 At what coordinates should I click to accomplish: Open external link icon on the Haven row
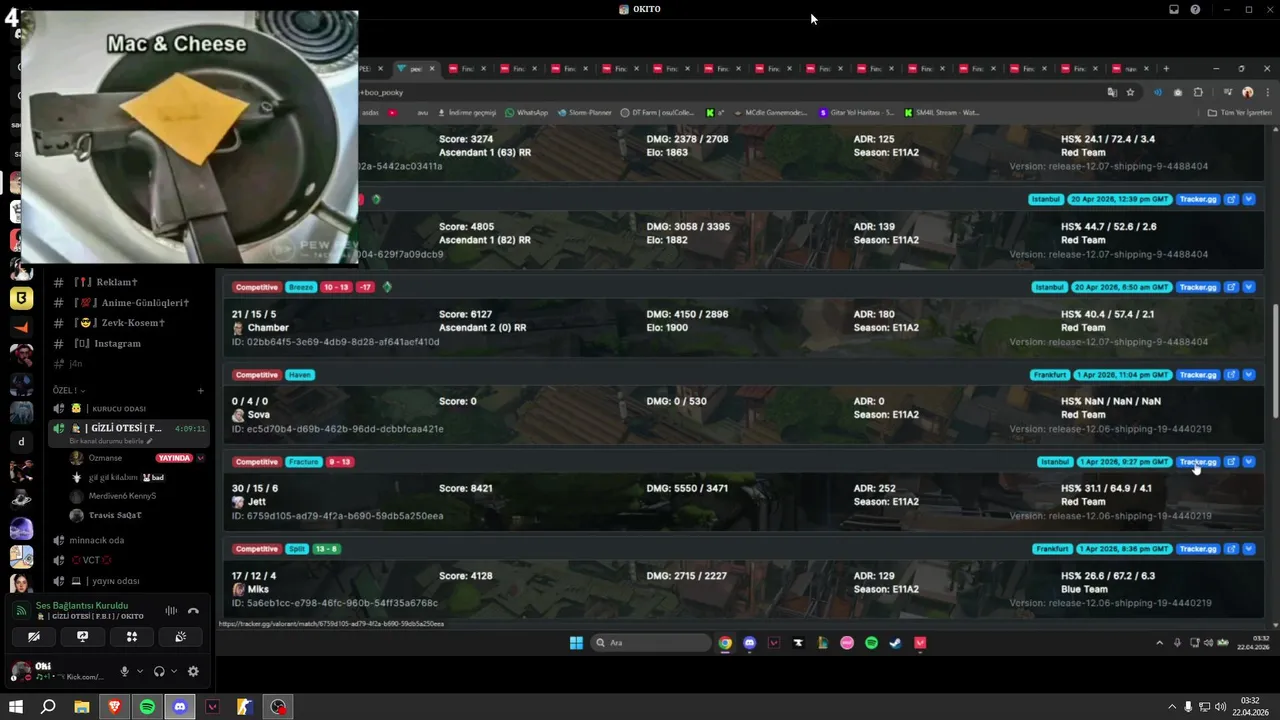pos(1232,375)
